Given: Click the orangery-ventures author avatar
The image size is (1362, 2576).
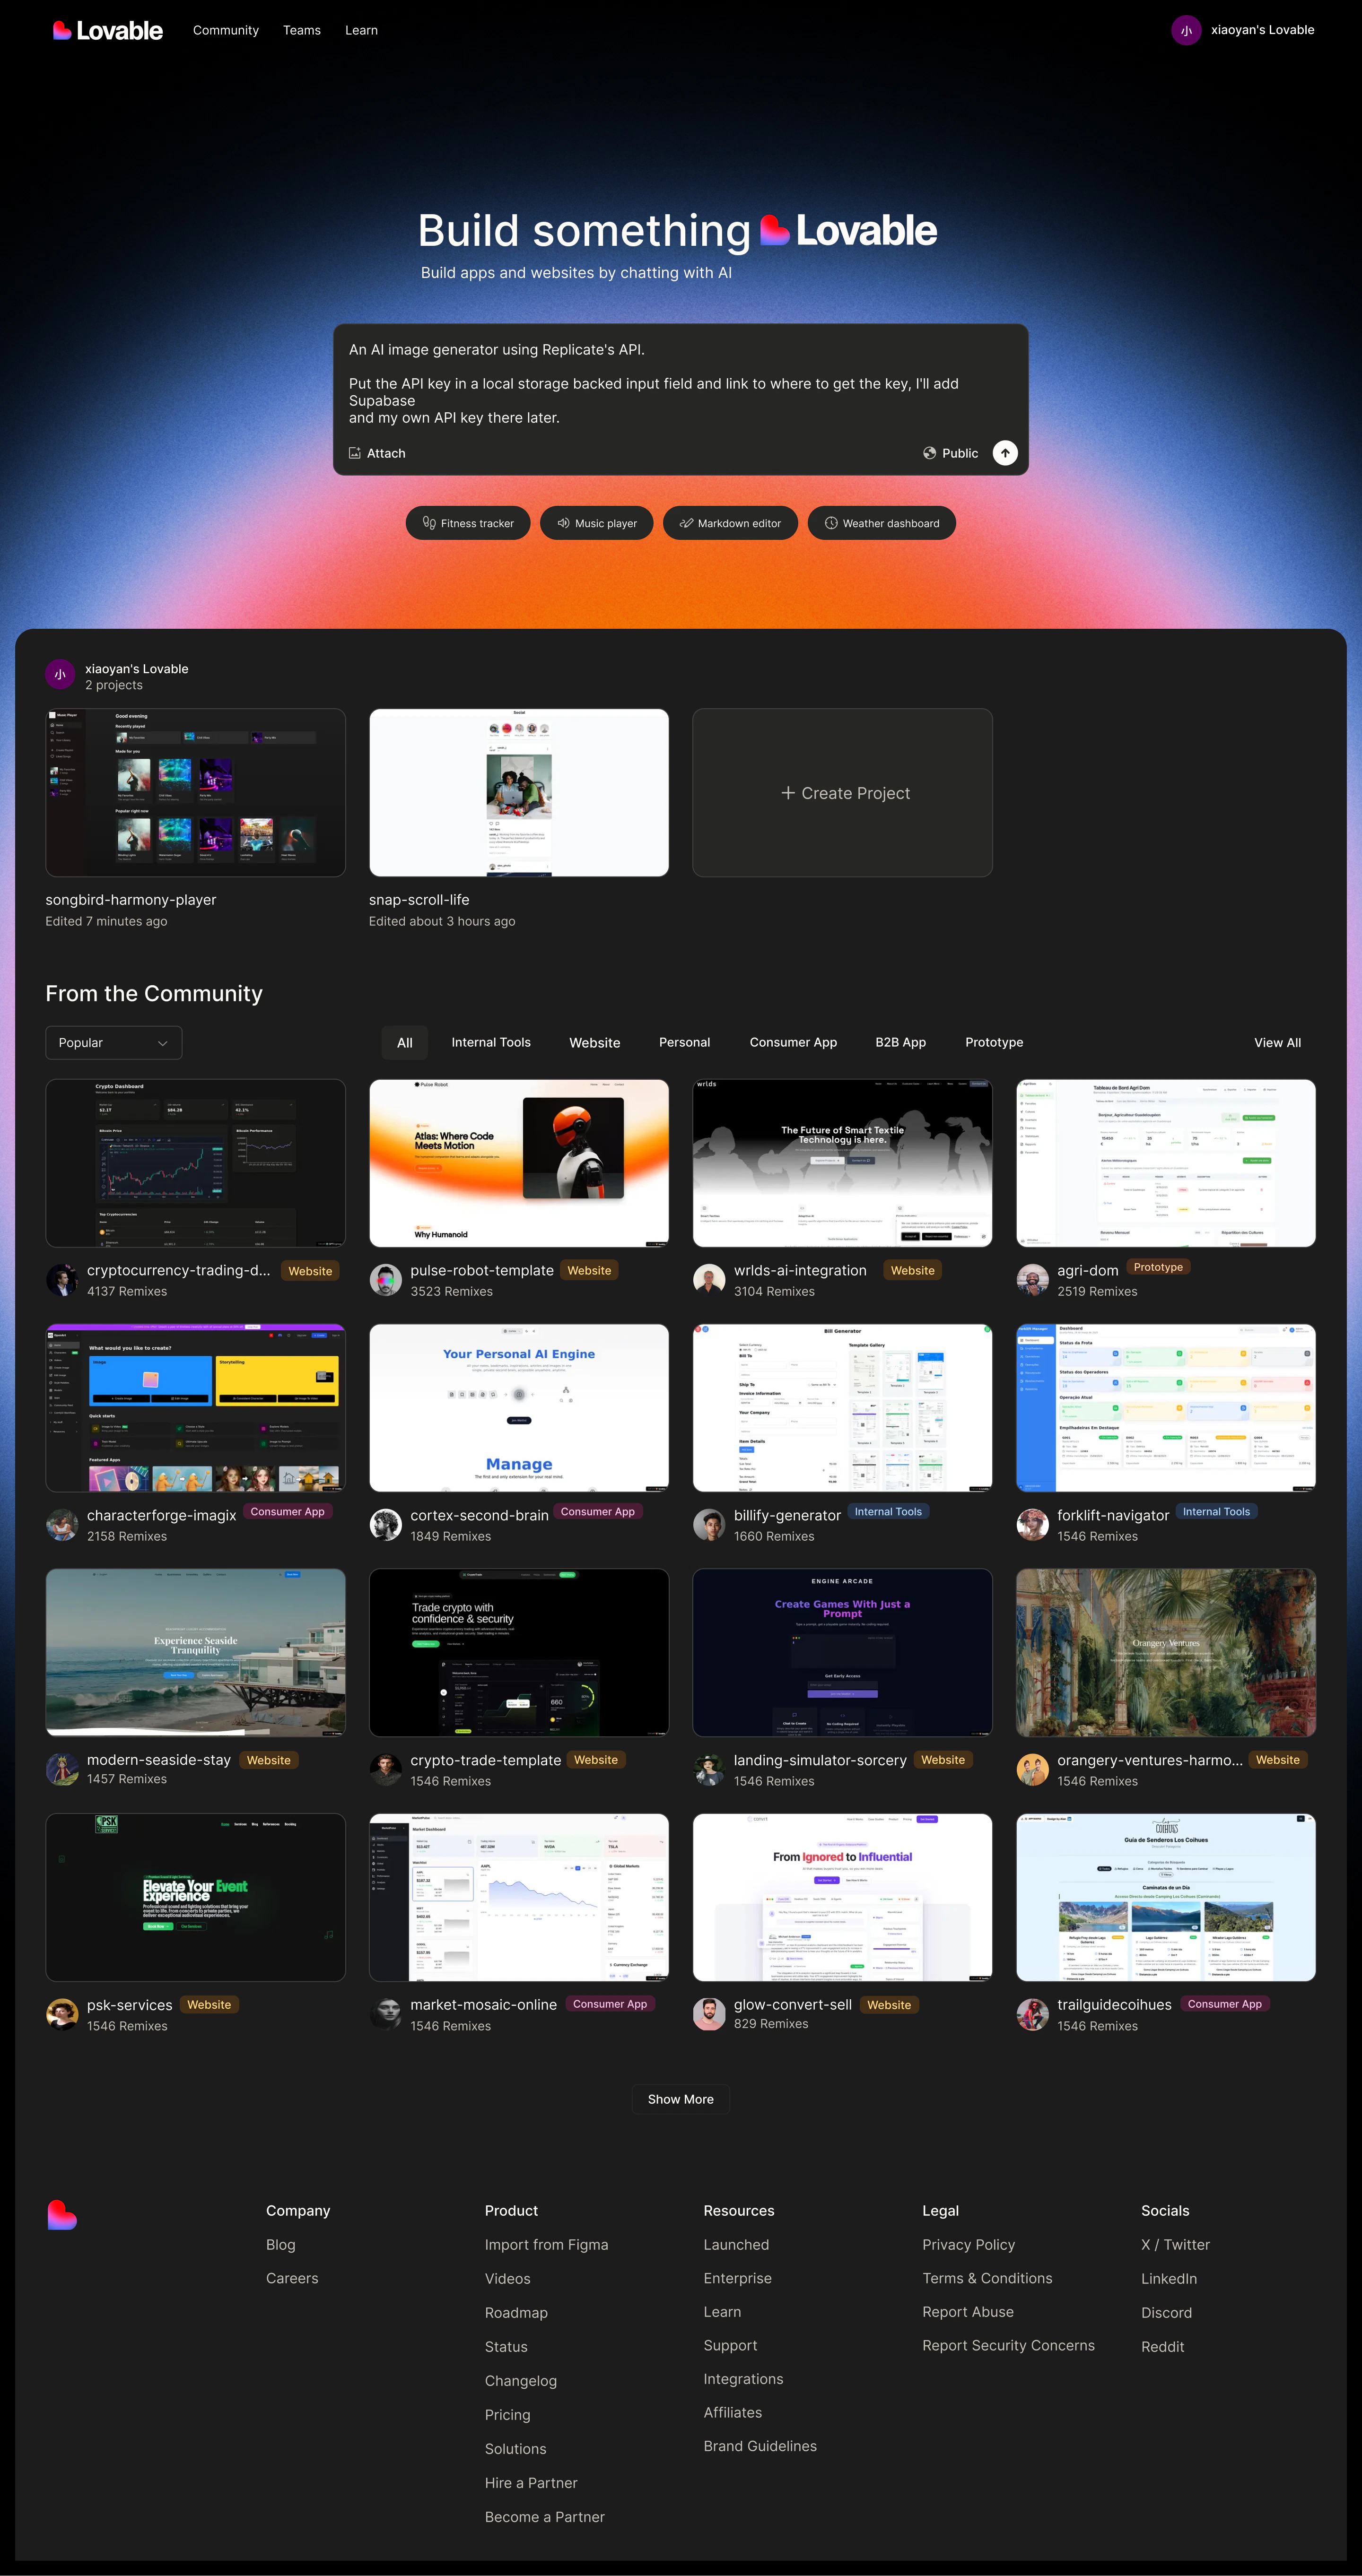Looking at the screenshot, I should coord(1033,1770).
